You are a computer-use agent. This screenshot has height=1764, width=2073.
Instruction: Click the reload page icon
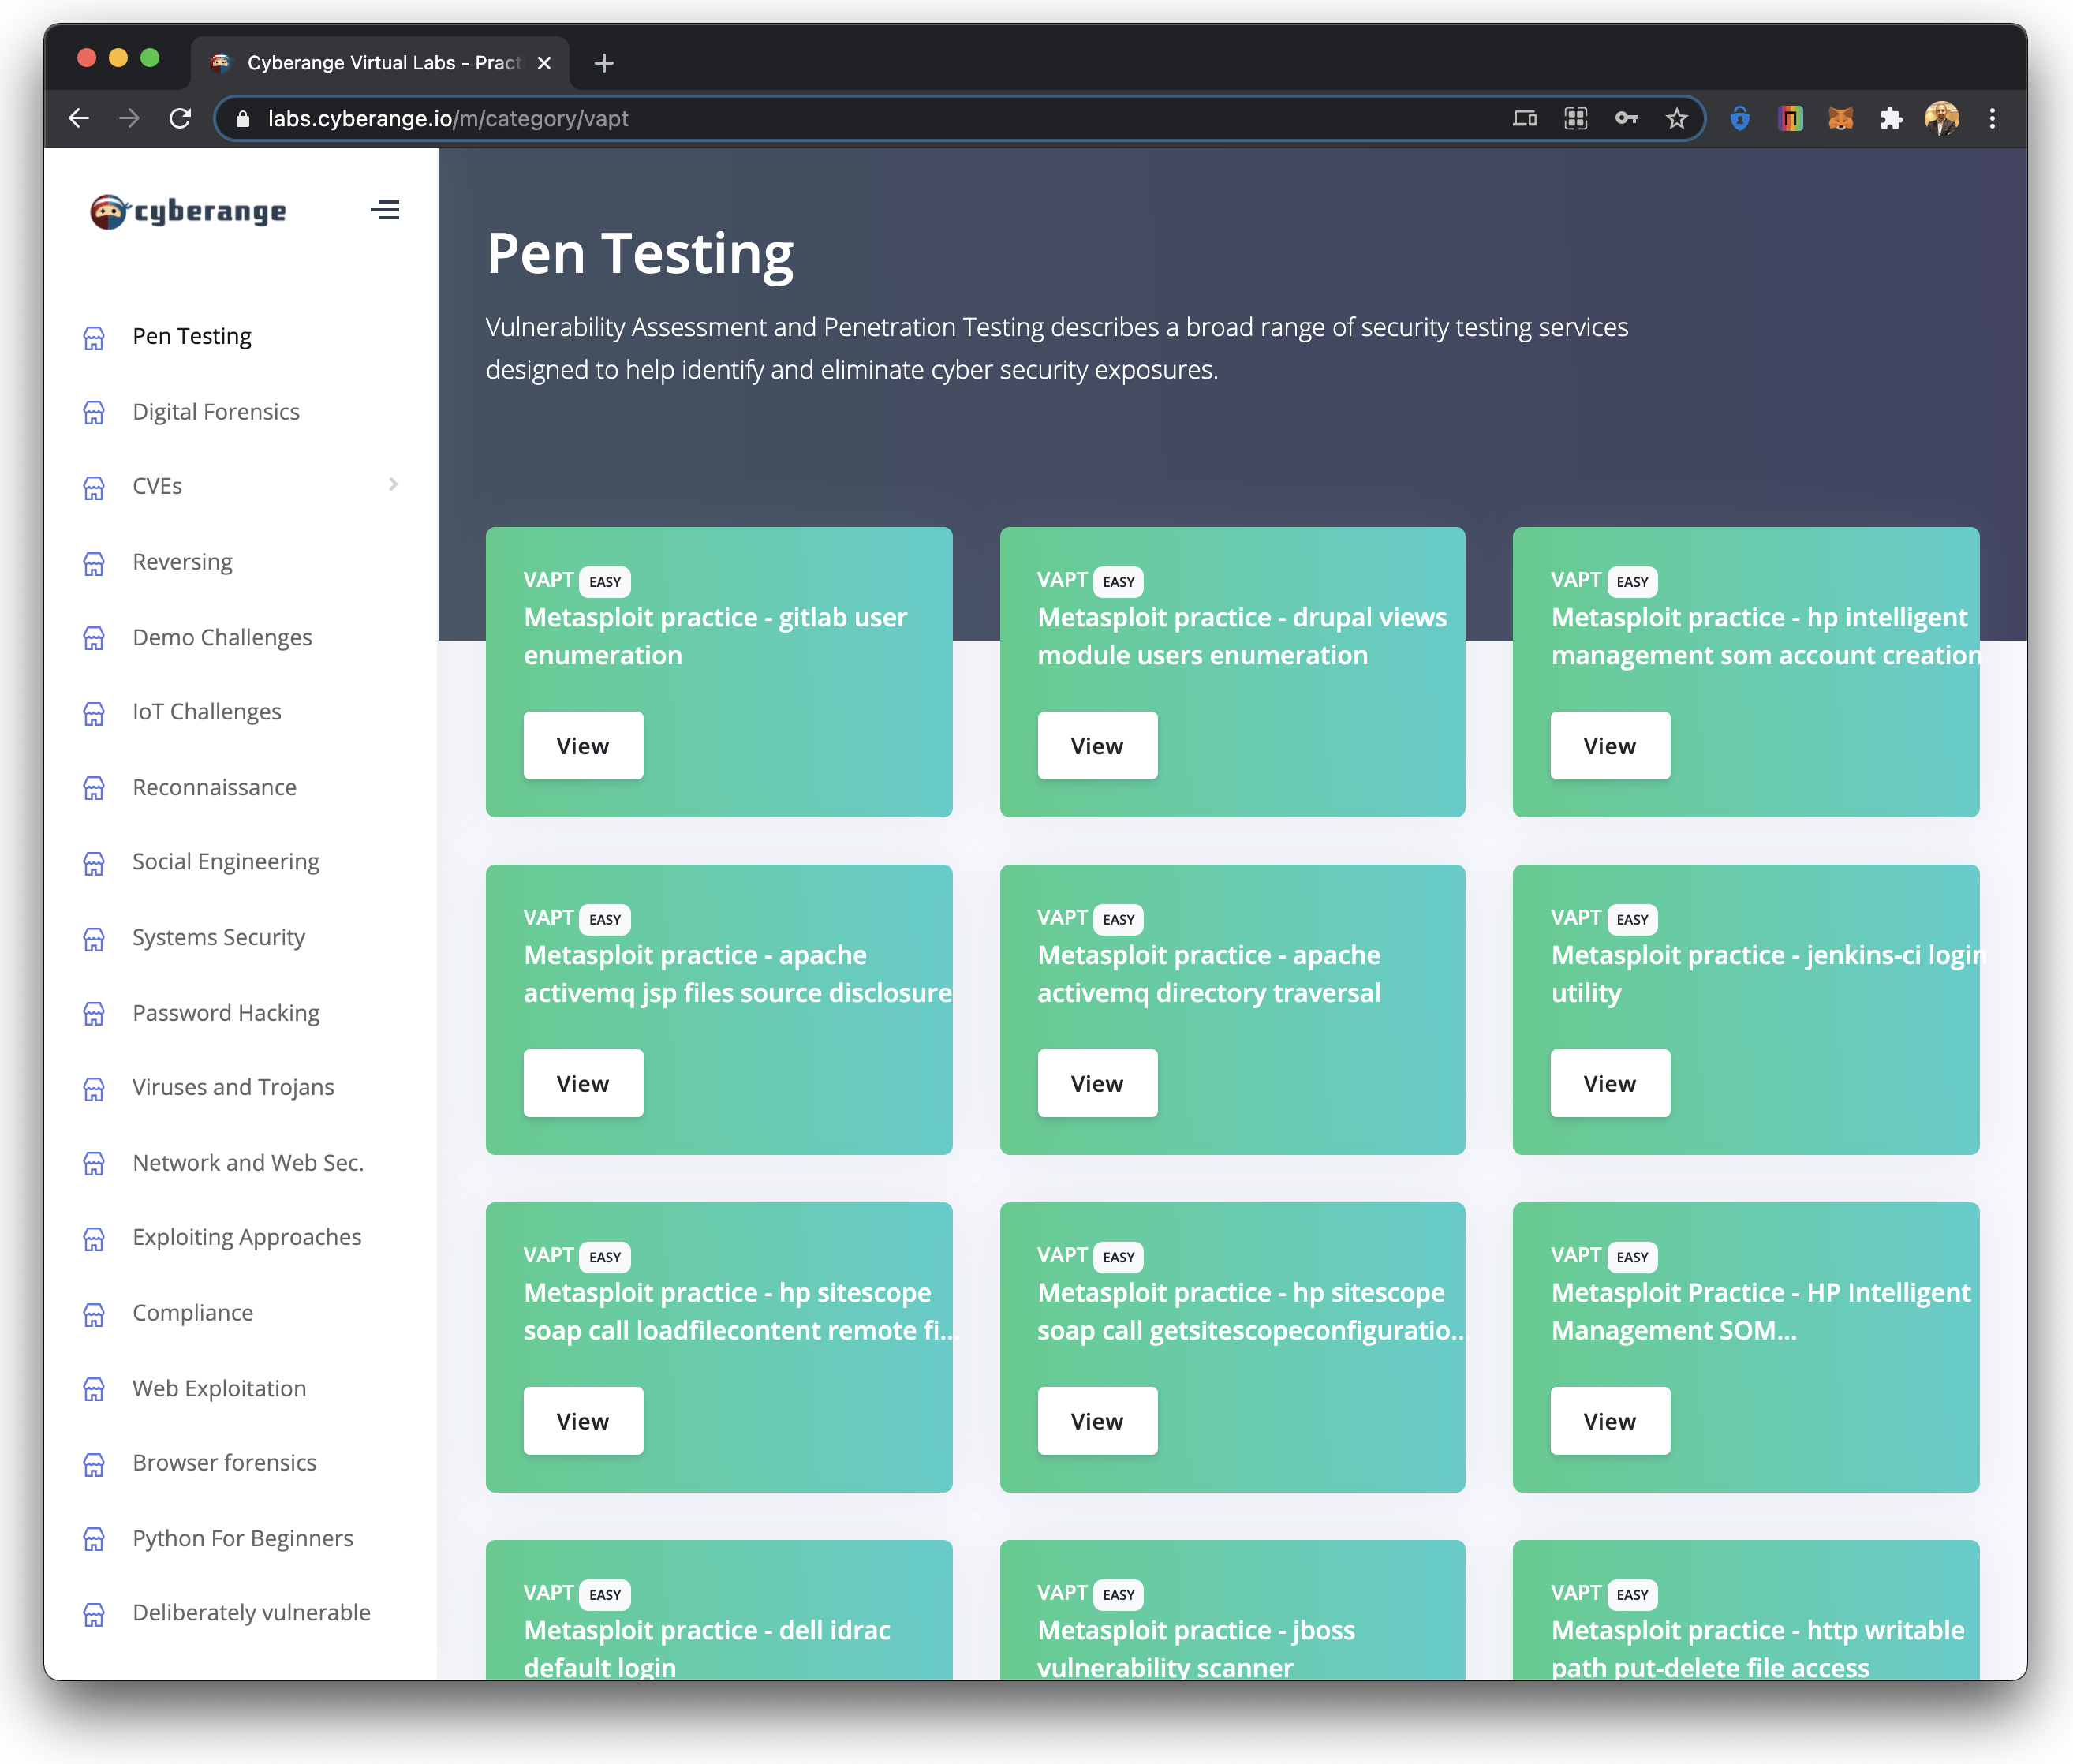coord(180,119)
